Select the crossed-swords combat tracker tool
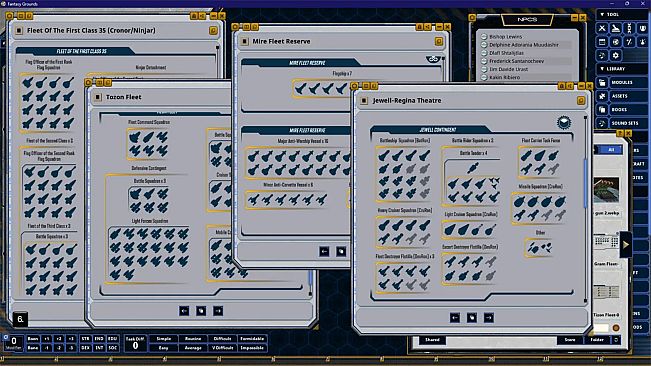 click(x=602, y=28)
